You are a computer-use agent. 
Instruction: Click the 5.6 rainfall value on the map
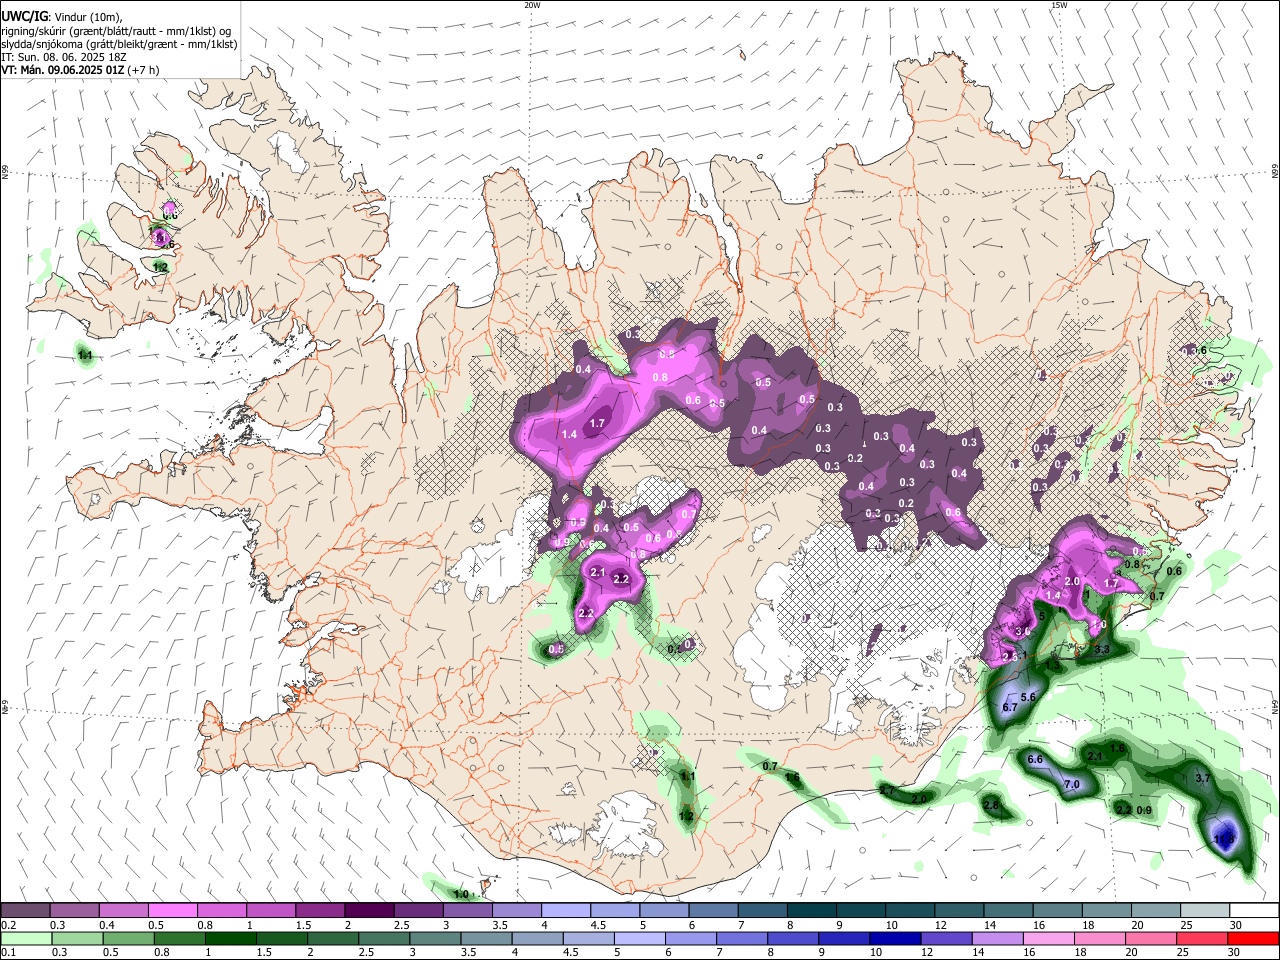1027,696
